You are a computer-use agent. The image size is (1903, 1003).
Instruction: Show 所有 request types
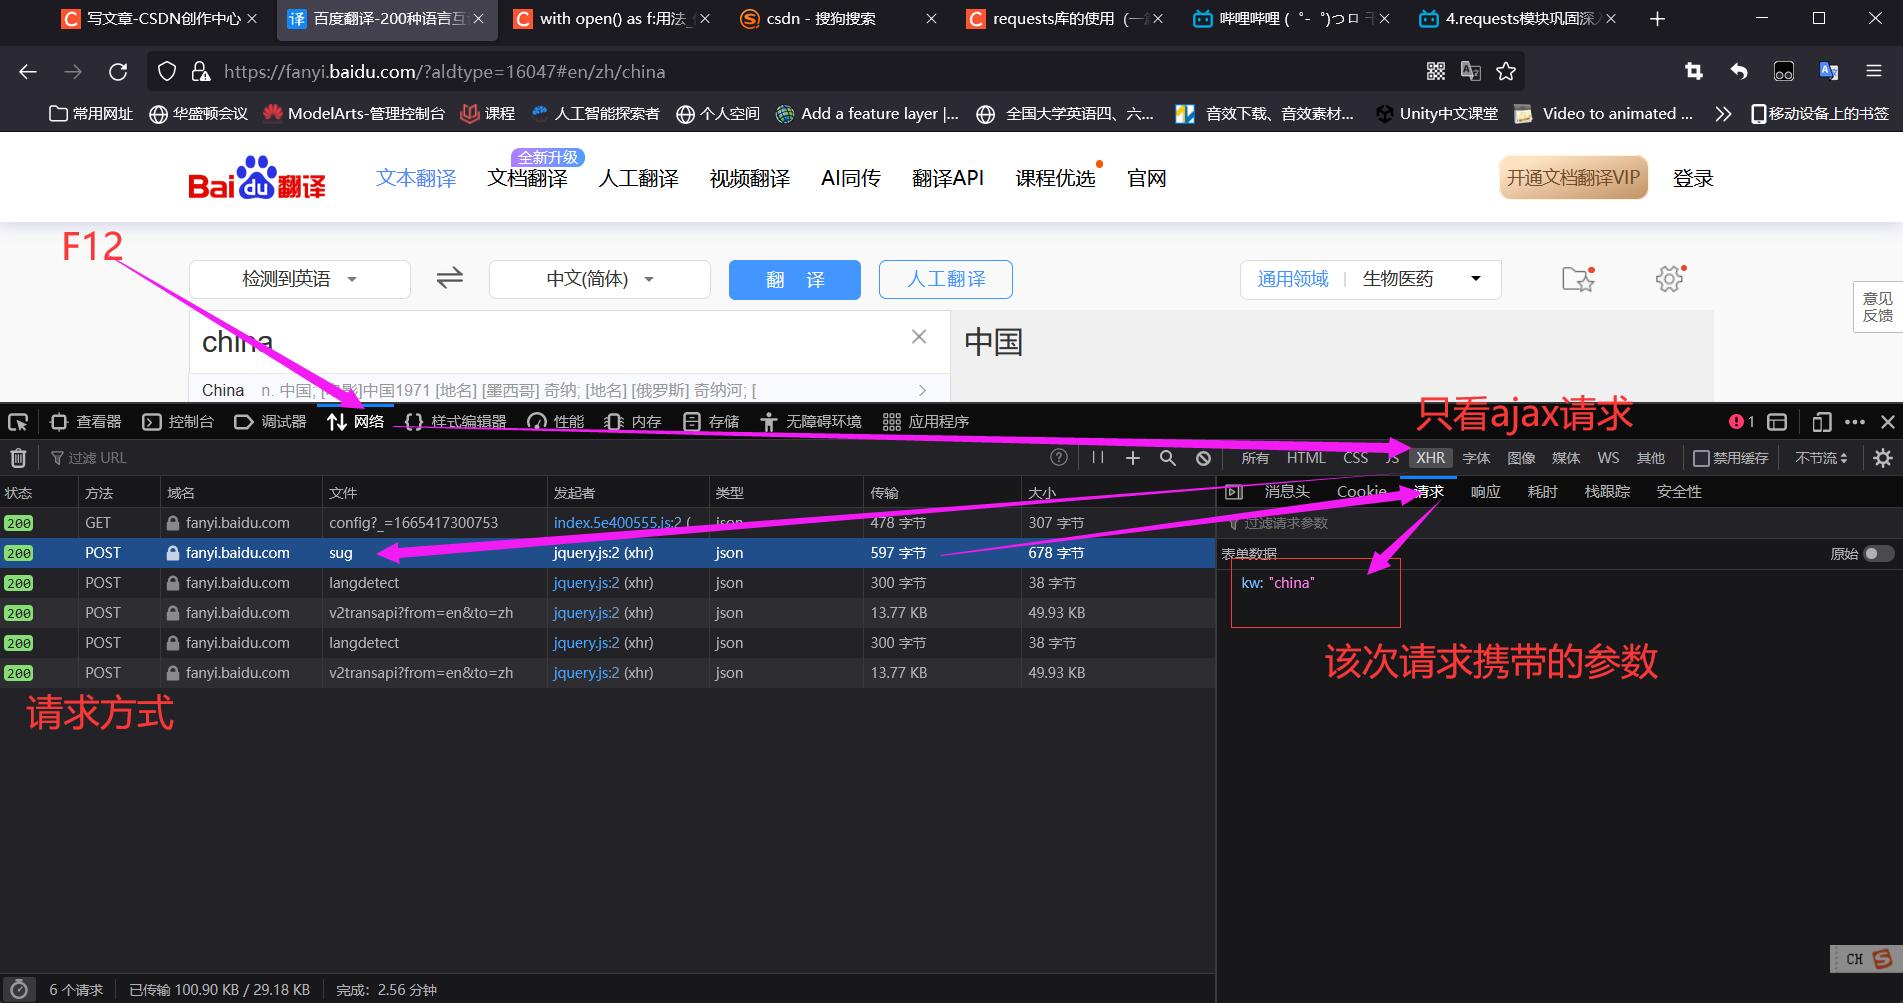pyautogui.click(x=1255, y=458)
